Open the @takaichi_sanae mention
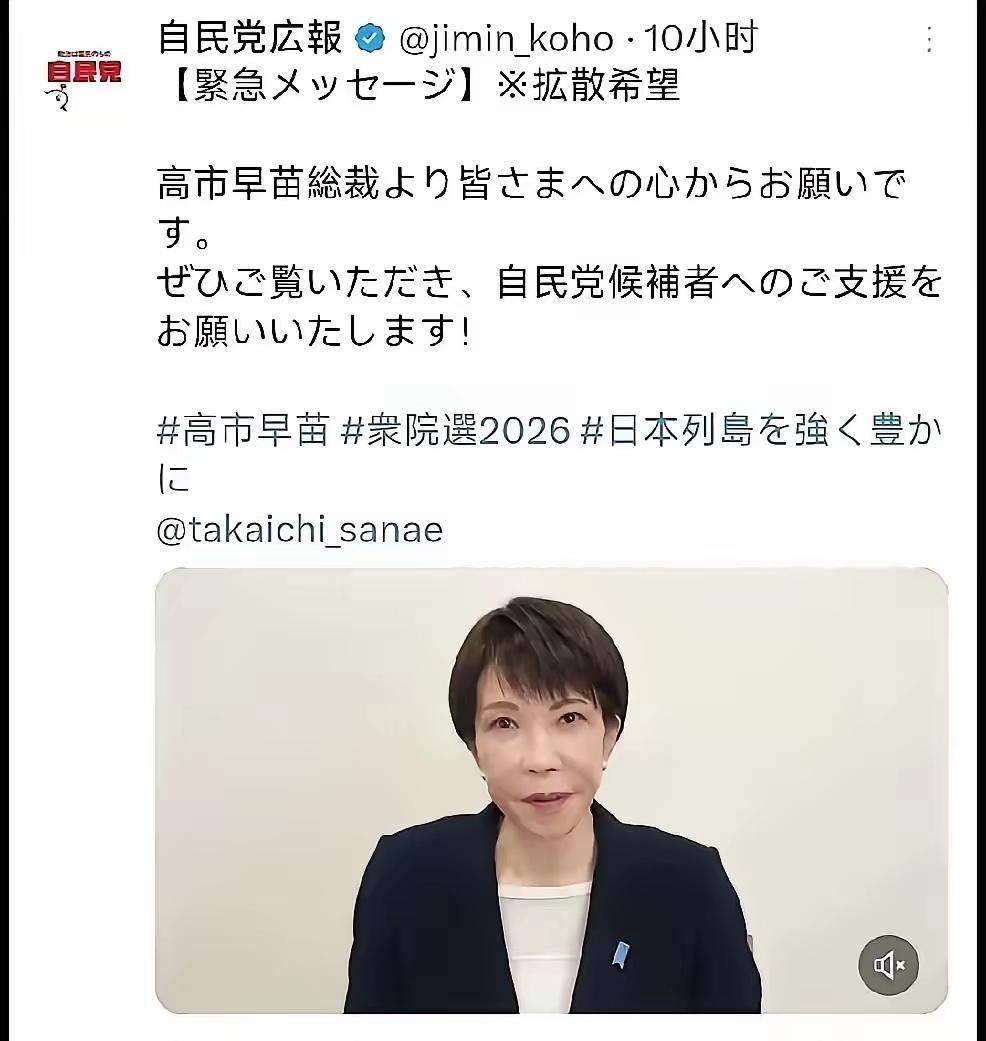The height and width of the screenshot is (1041, 986). pos(300,530)
